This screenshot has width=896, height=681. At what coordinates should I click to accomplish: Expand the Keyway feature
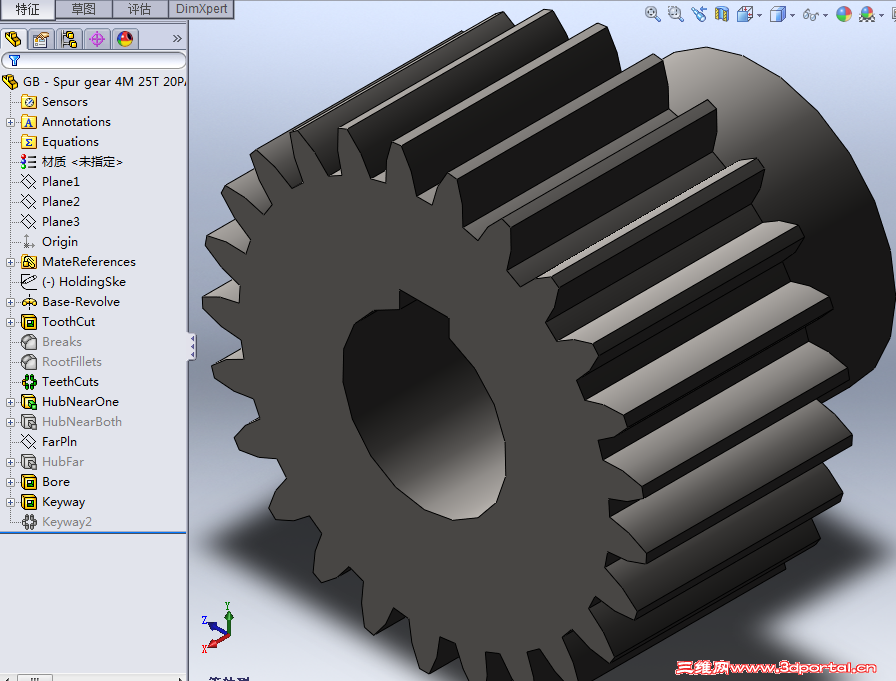pos(10,502)
